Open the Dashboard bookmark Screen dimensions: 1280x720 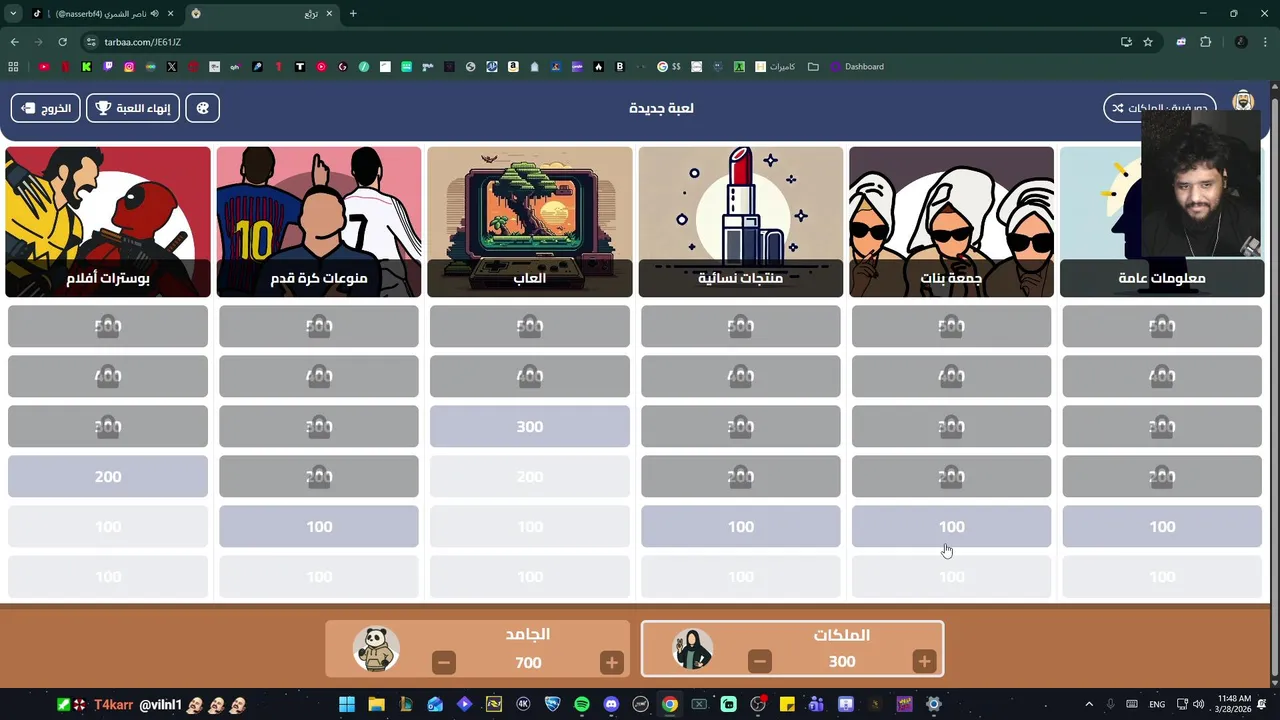pos(857,67)
